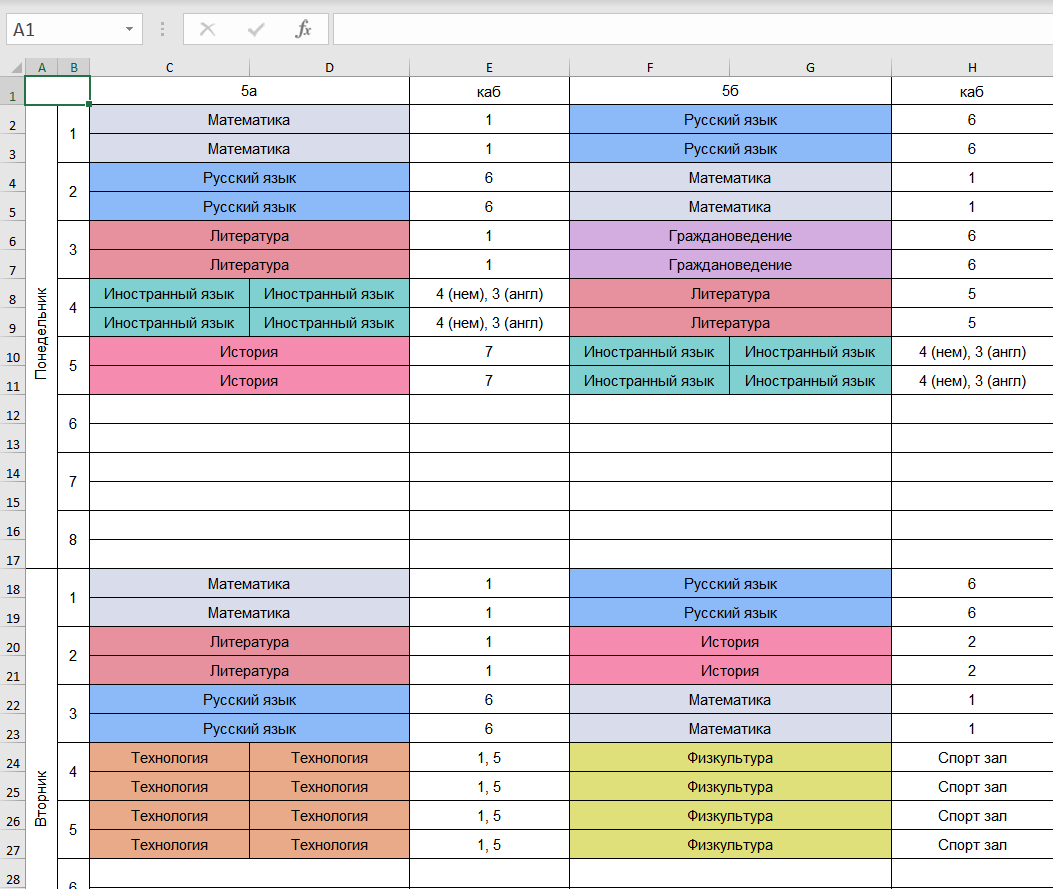Open the Name Box dropdown arrow

click(x=129, y=30)
